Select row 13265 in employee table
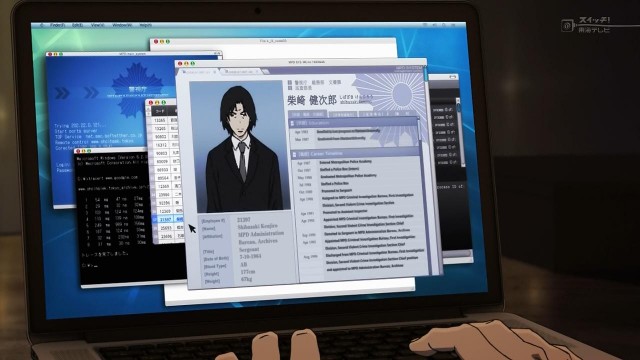The width and height of the screenshot is (640, 360). pos(167,120)
